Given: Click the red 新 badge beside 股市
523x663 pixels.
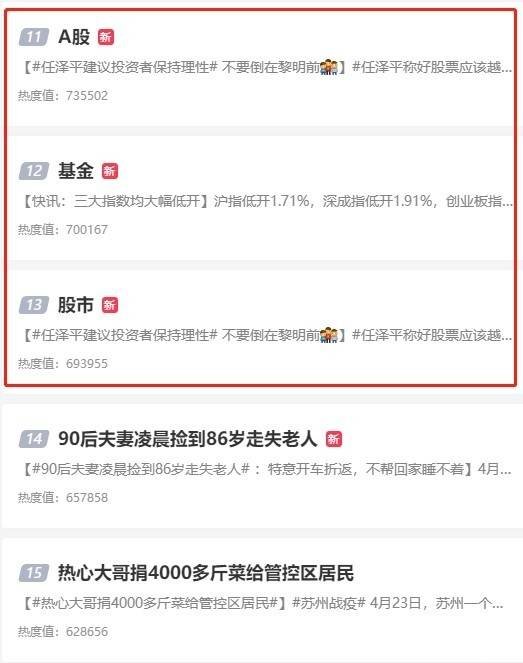Looking at the screenshot, I should [110, 305].
